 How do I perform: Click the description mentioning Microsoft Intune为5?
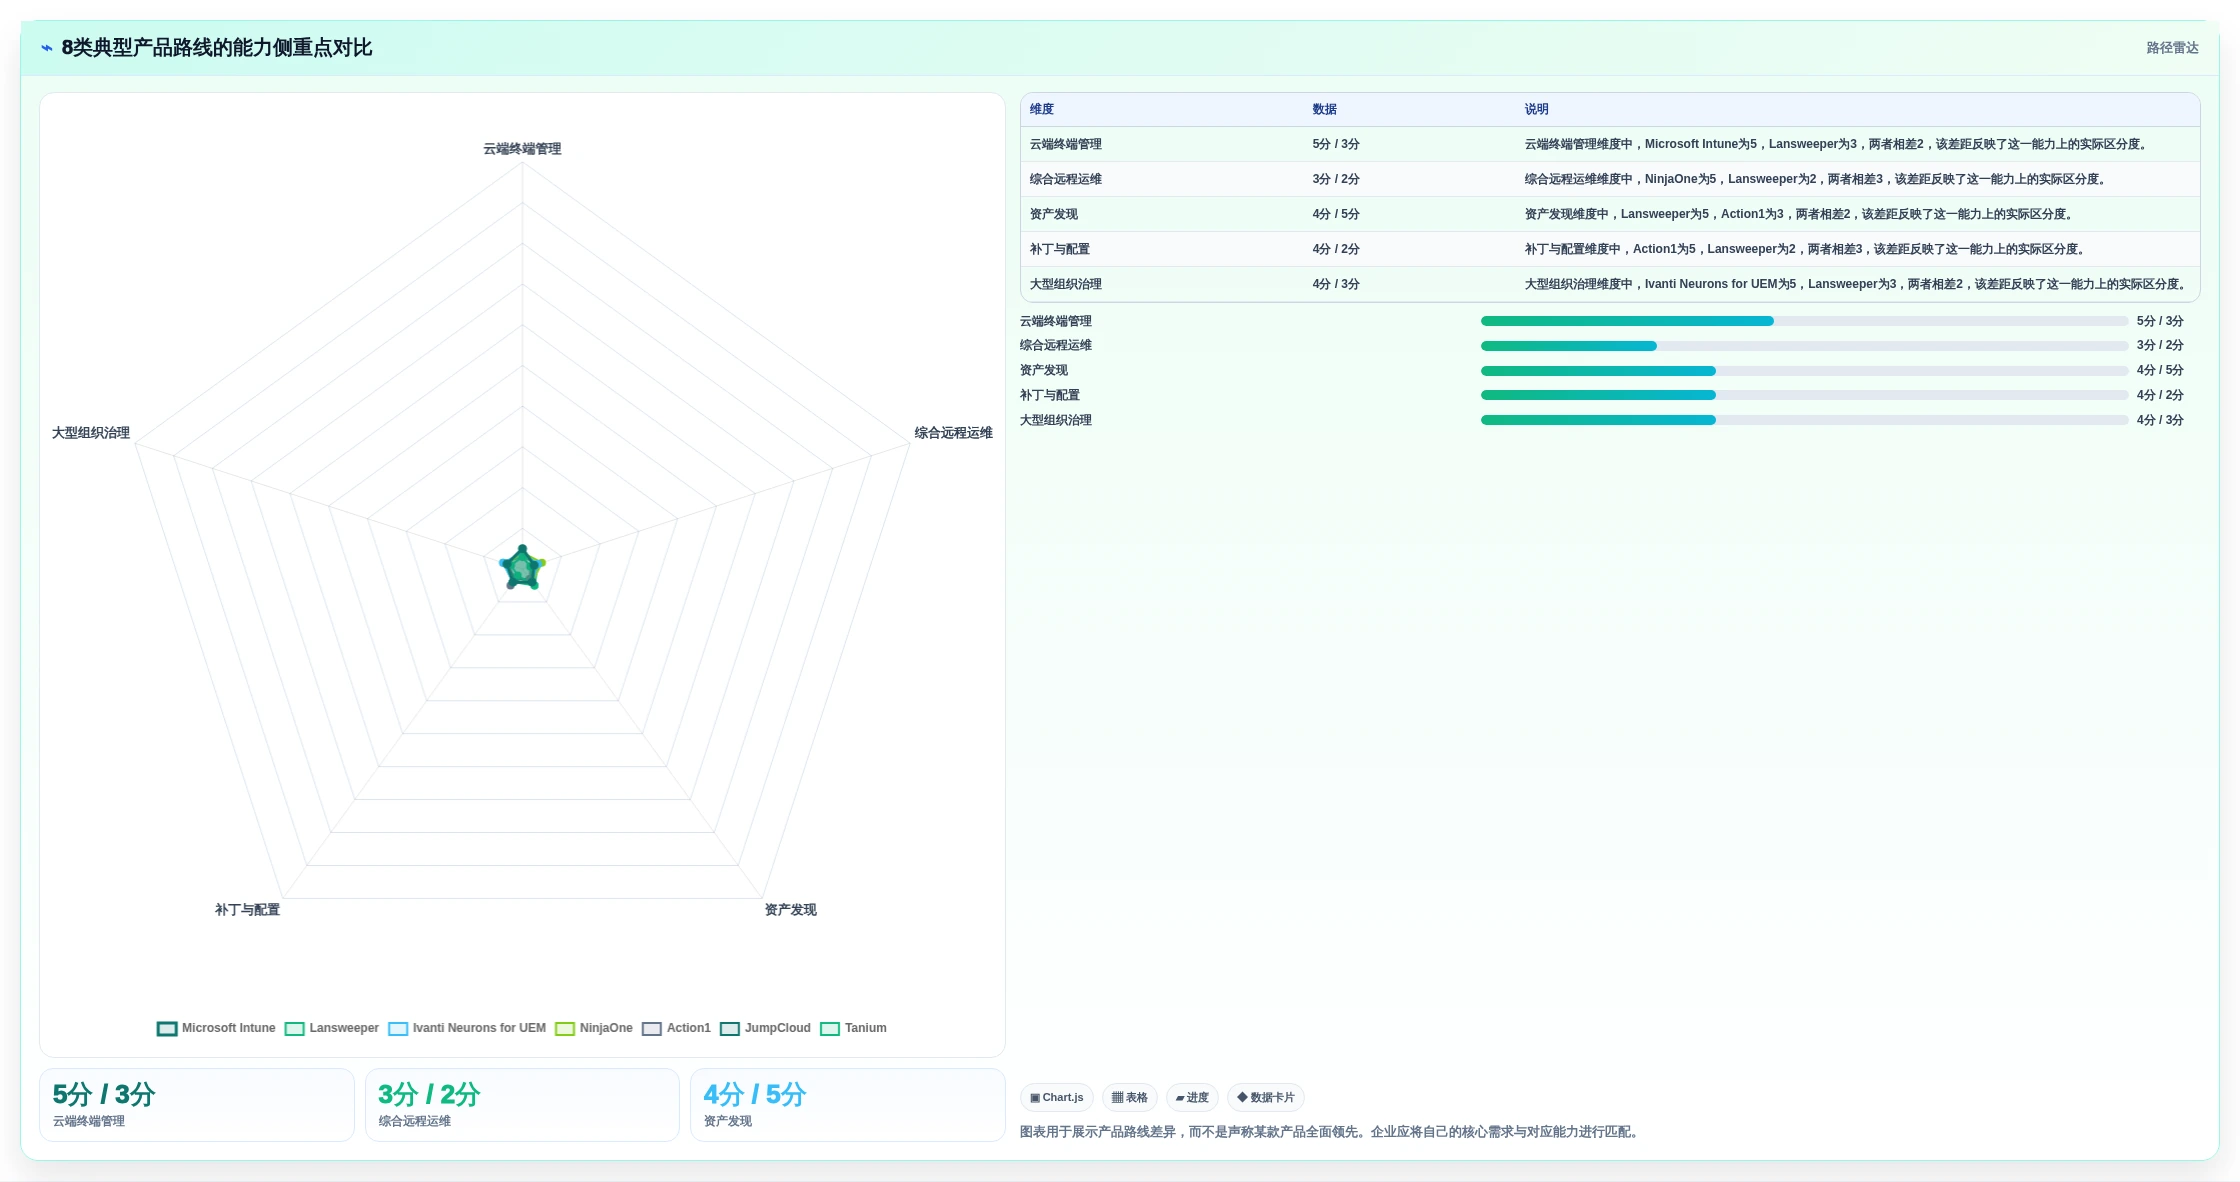(x=1836, y=144)
